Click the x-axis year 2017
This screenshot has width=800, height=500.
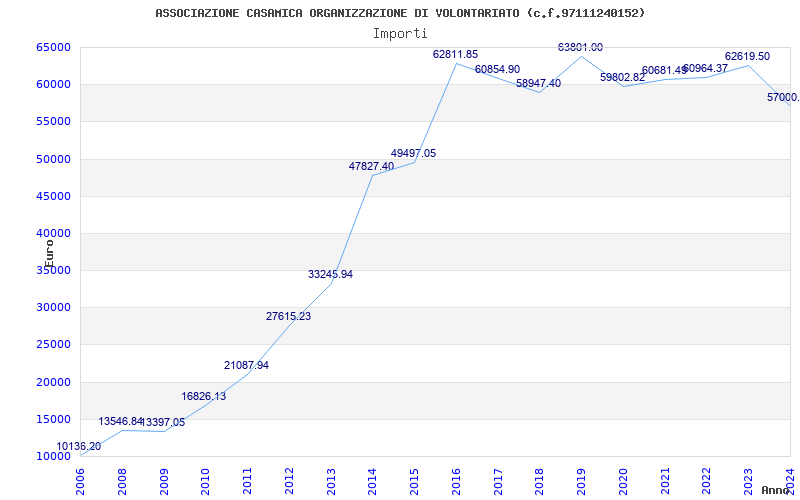[498, 481]
